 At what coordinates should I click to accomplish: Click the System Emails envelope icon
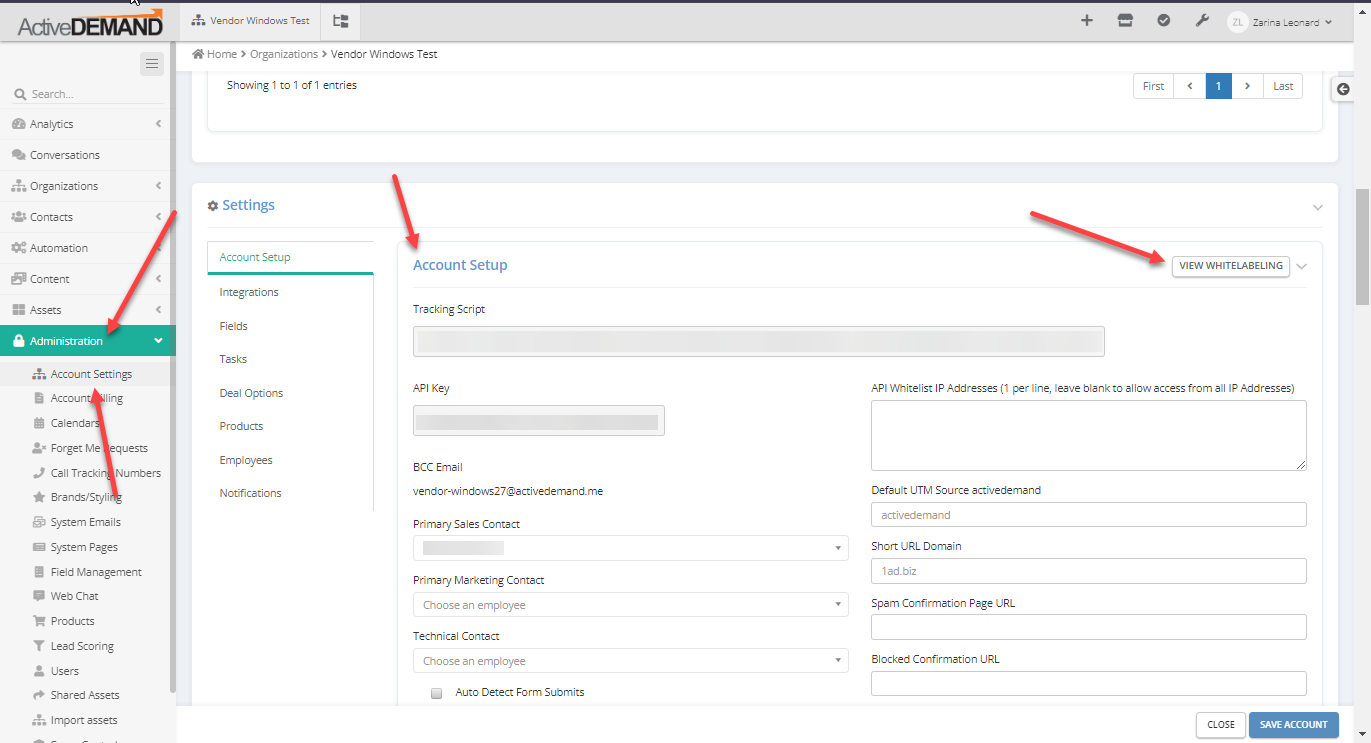39,522
